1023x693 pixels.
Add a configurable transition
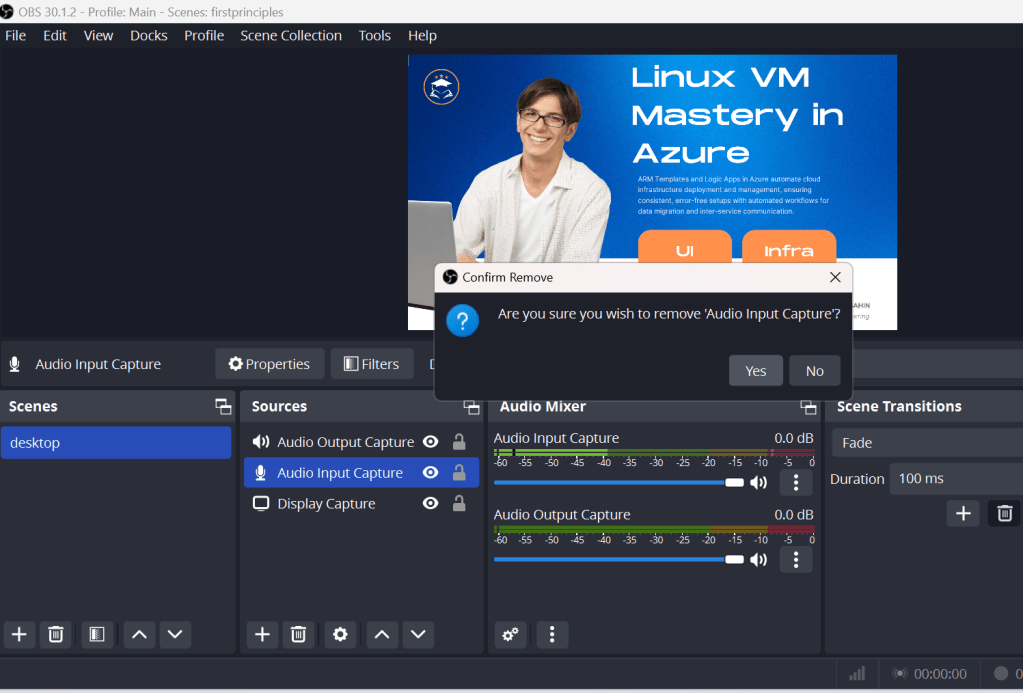963,514
